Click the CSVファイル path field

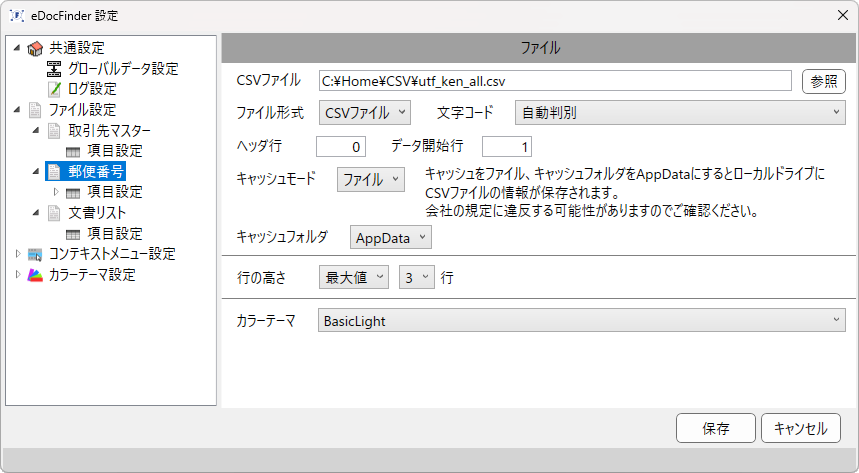(x=555, y=81)
